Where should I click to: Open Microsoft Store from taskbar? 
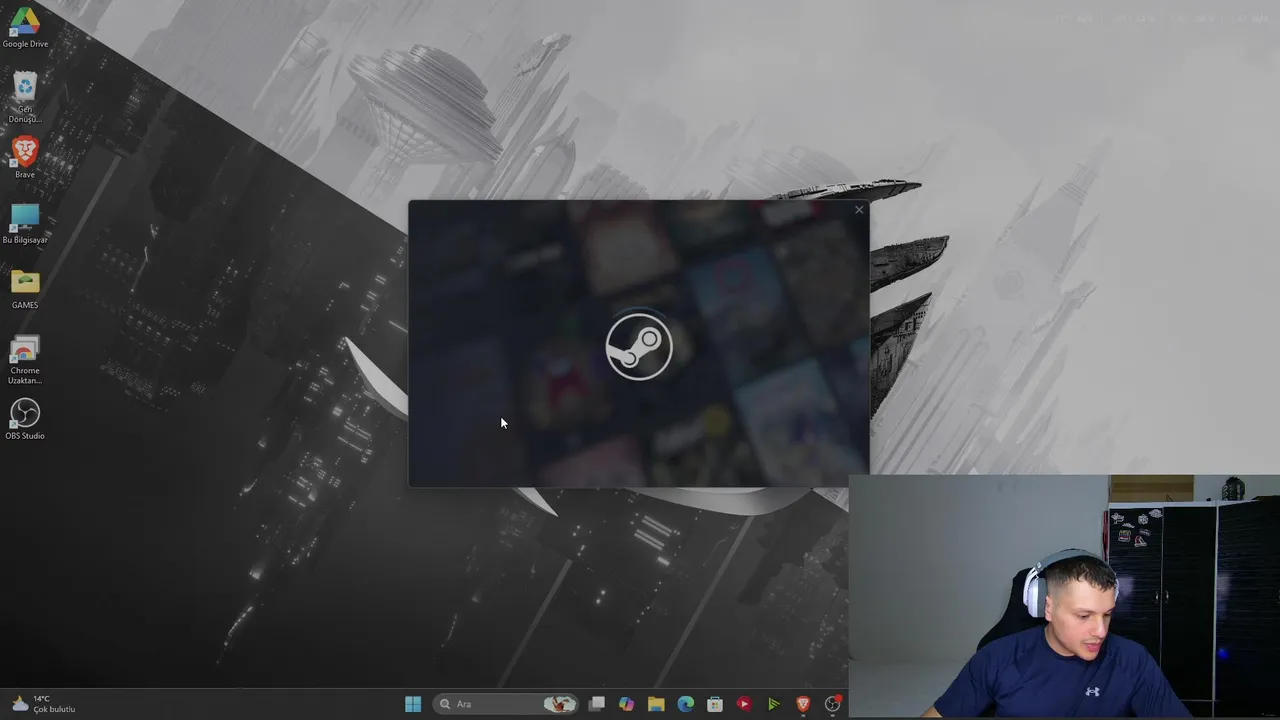715,704
